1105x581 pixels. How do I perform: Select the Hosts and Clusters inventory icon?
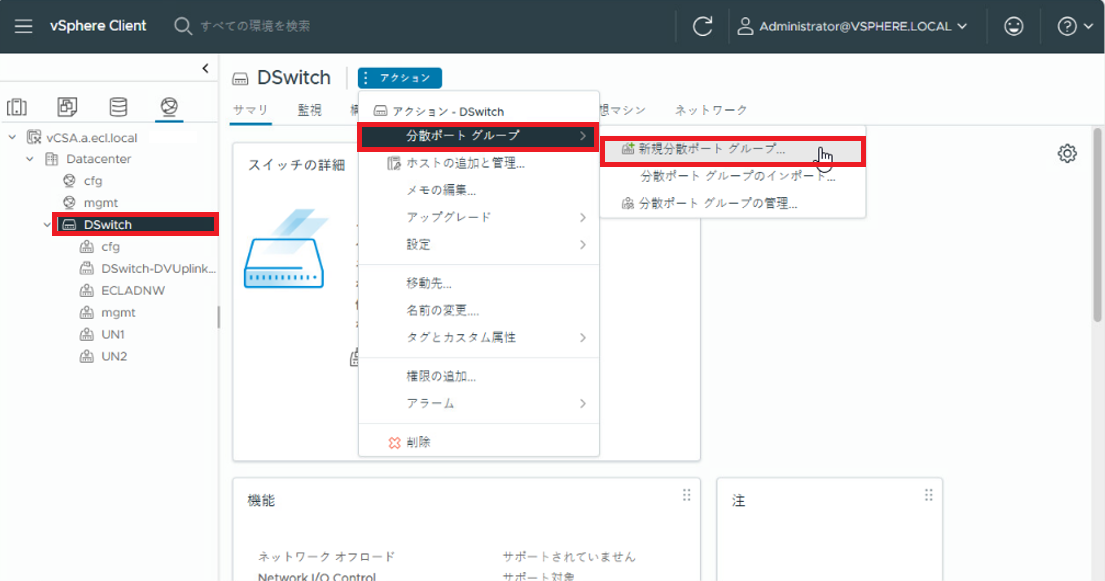(17, 107)
